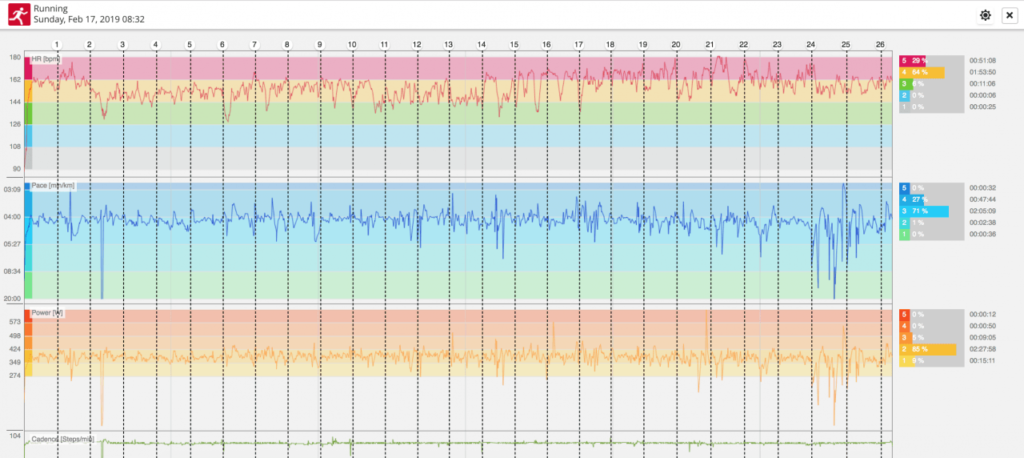Screen dimensions: 1024x458
Task: Select heart rate zone 4 bar (64 %)
Action: point(926,73)
